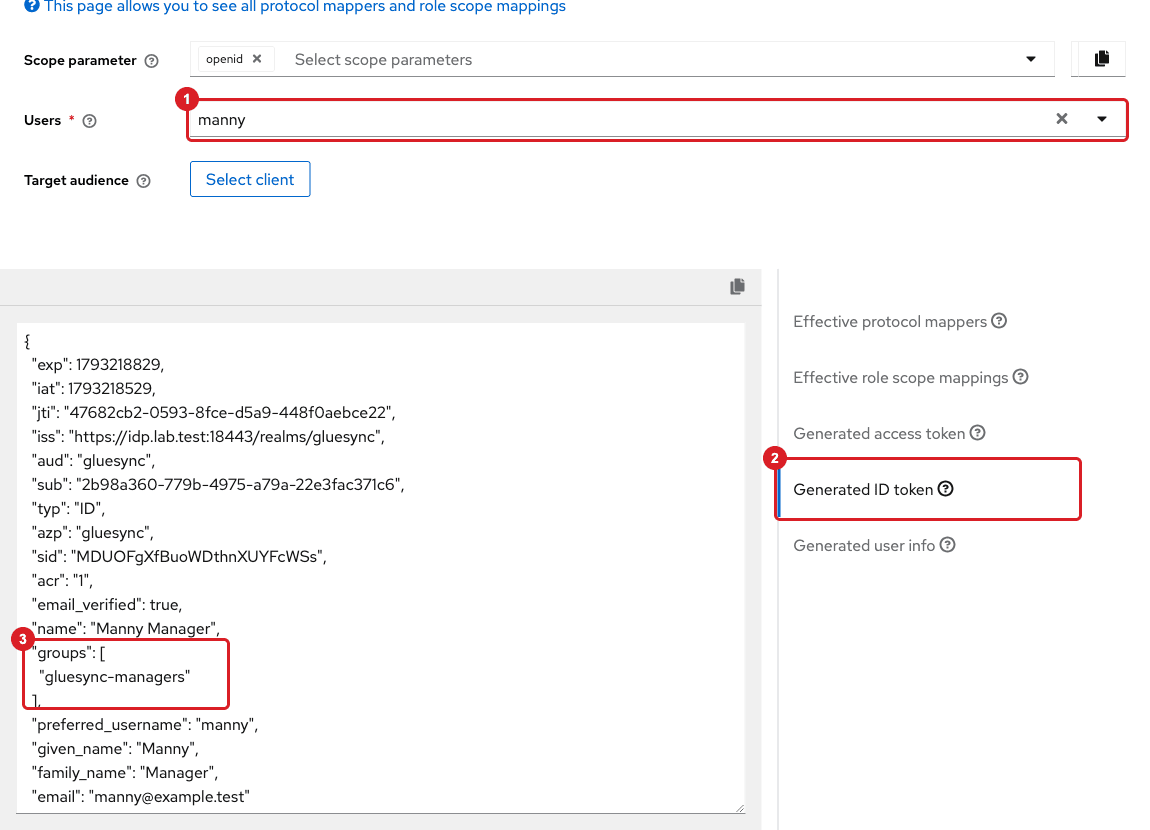Switch to Effective protocol mappers tab
Screen dimensions: 1150x830
tap(890, 322)
